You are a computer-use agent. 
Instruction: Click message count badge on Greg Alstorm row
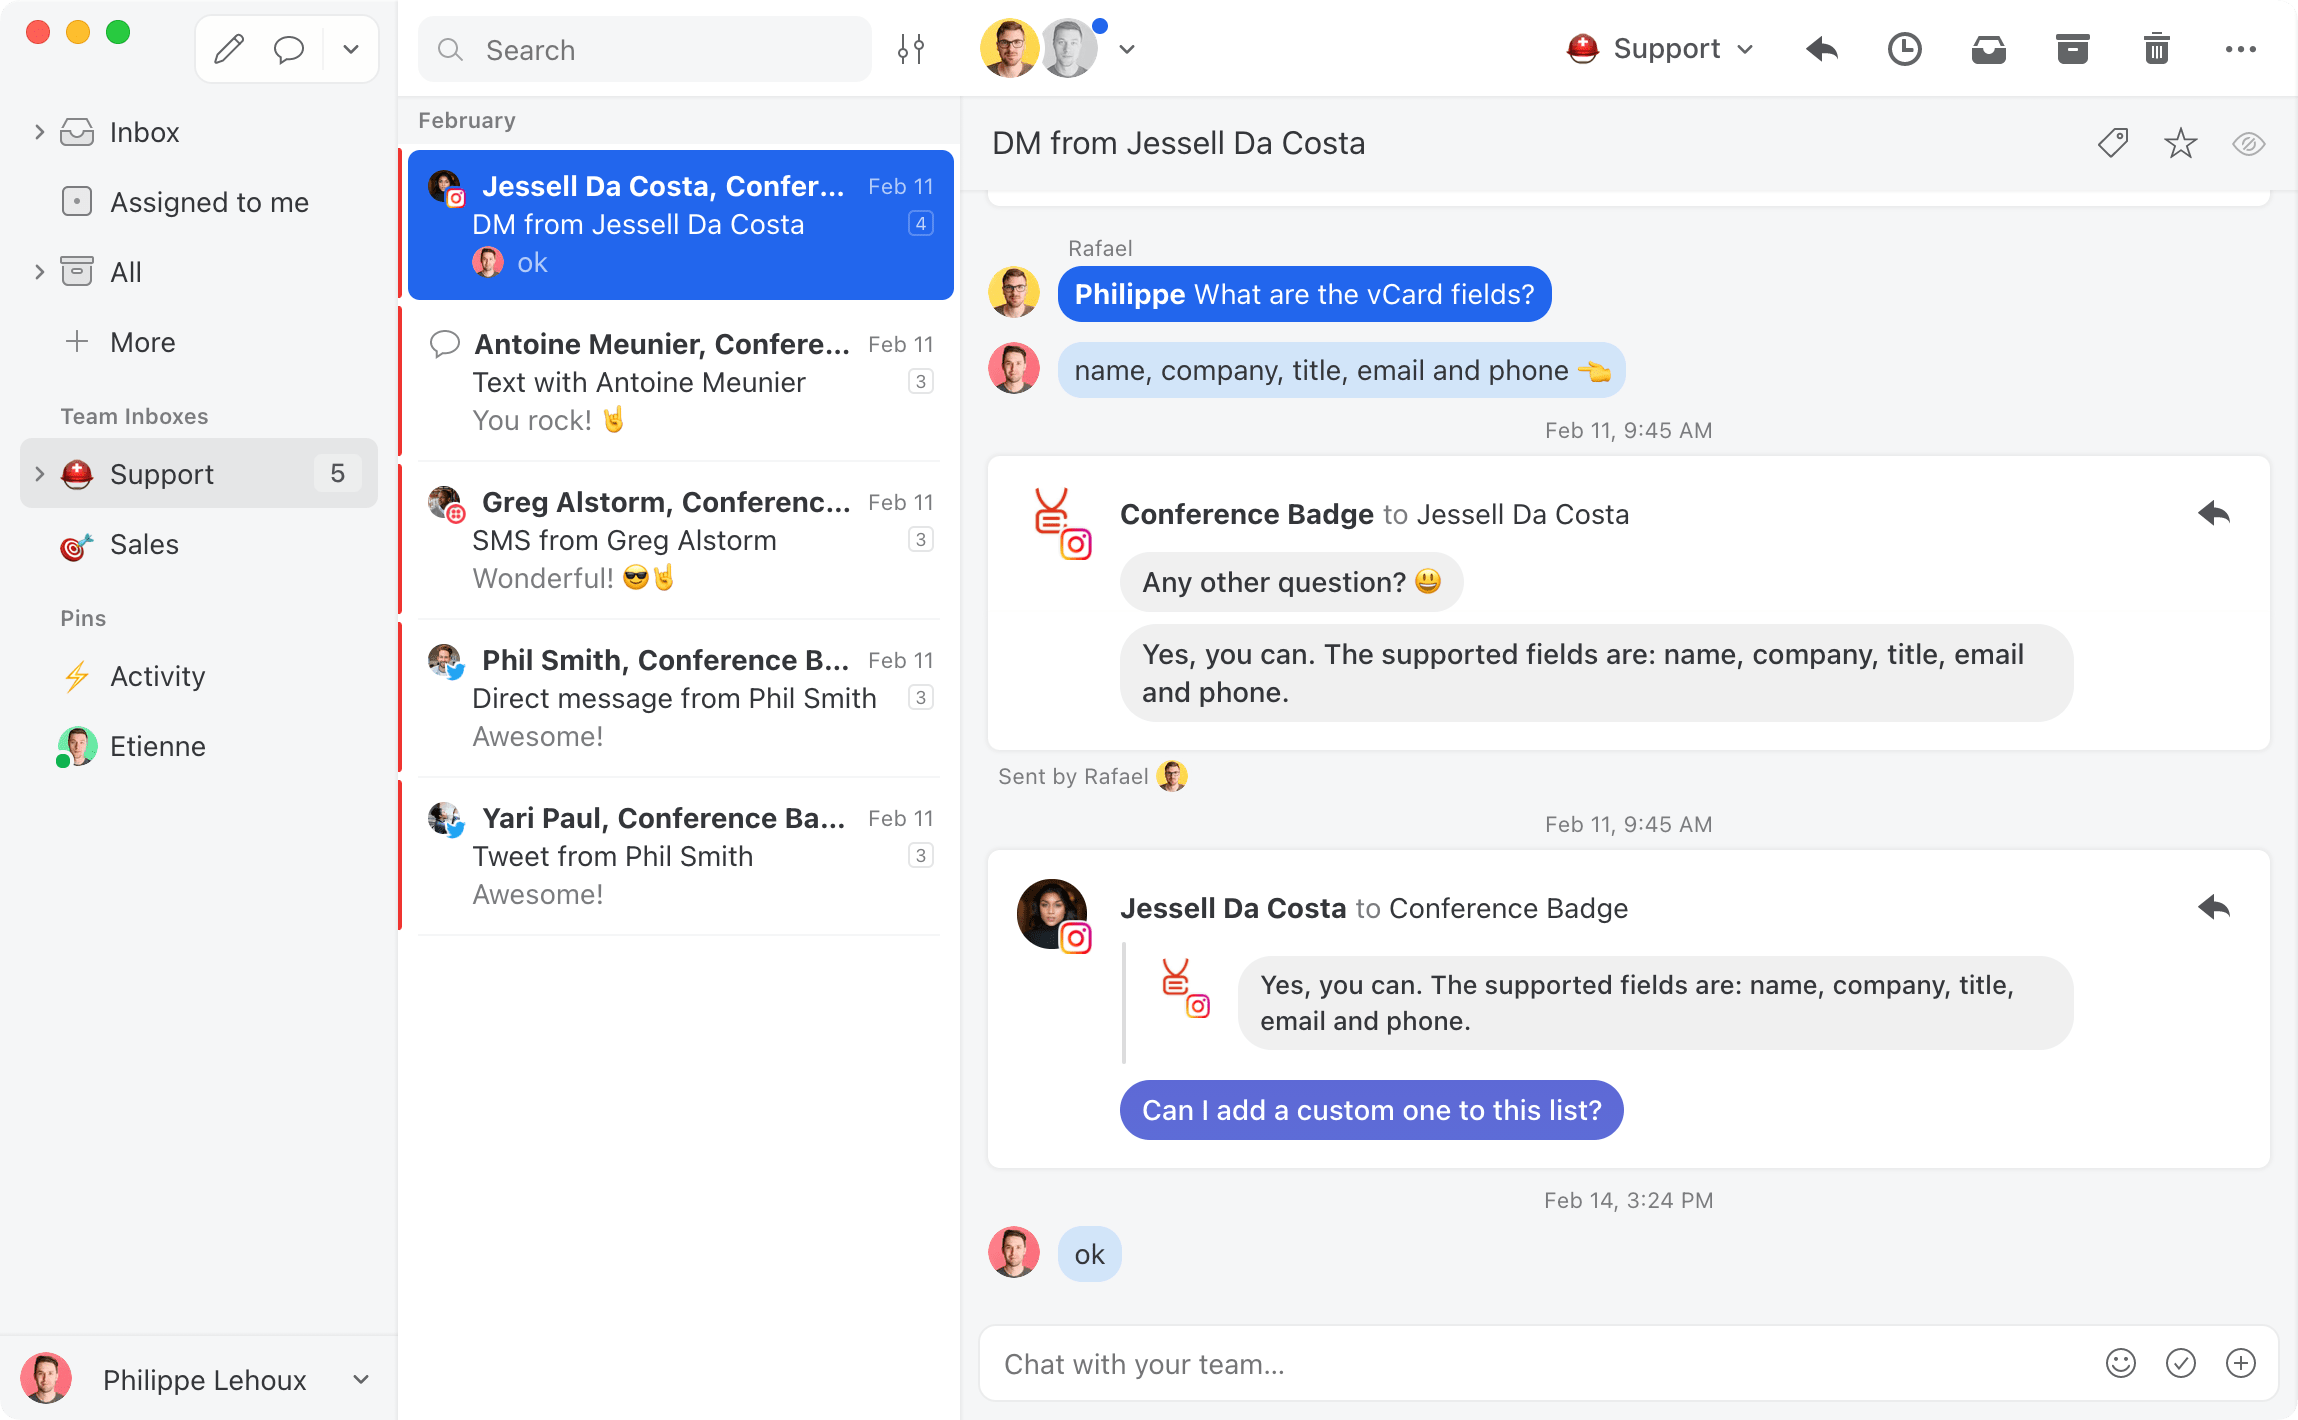pyautogui.click(x=921, y=540)
